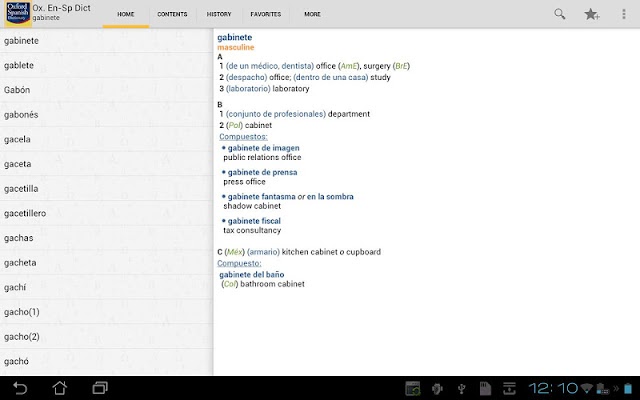Follow the 'gabinete fantasma' compound link
Image resolution: width=640 pixels, height=400 pixels.
261,197
